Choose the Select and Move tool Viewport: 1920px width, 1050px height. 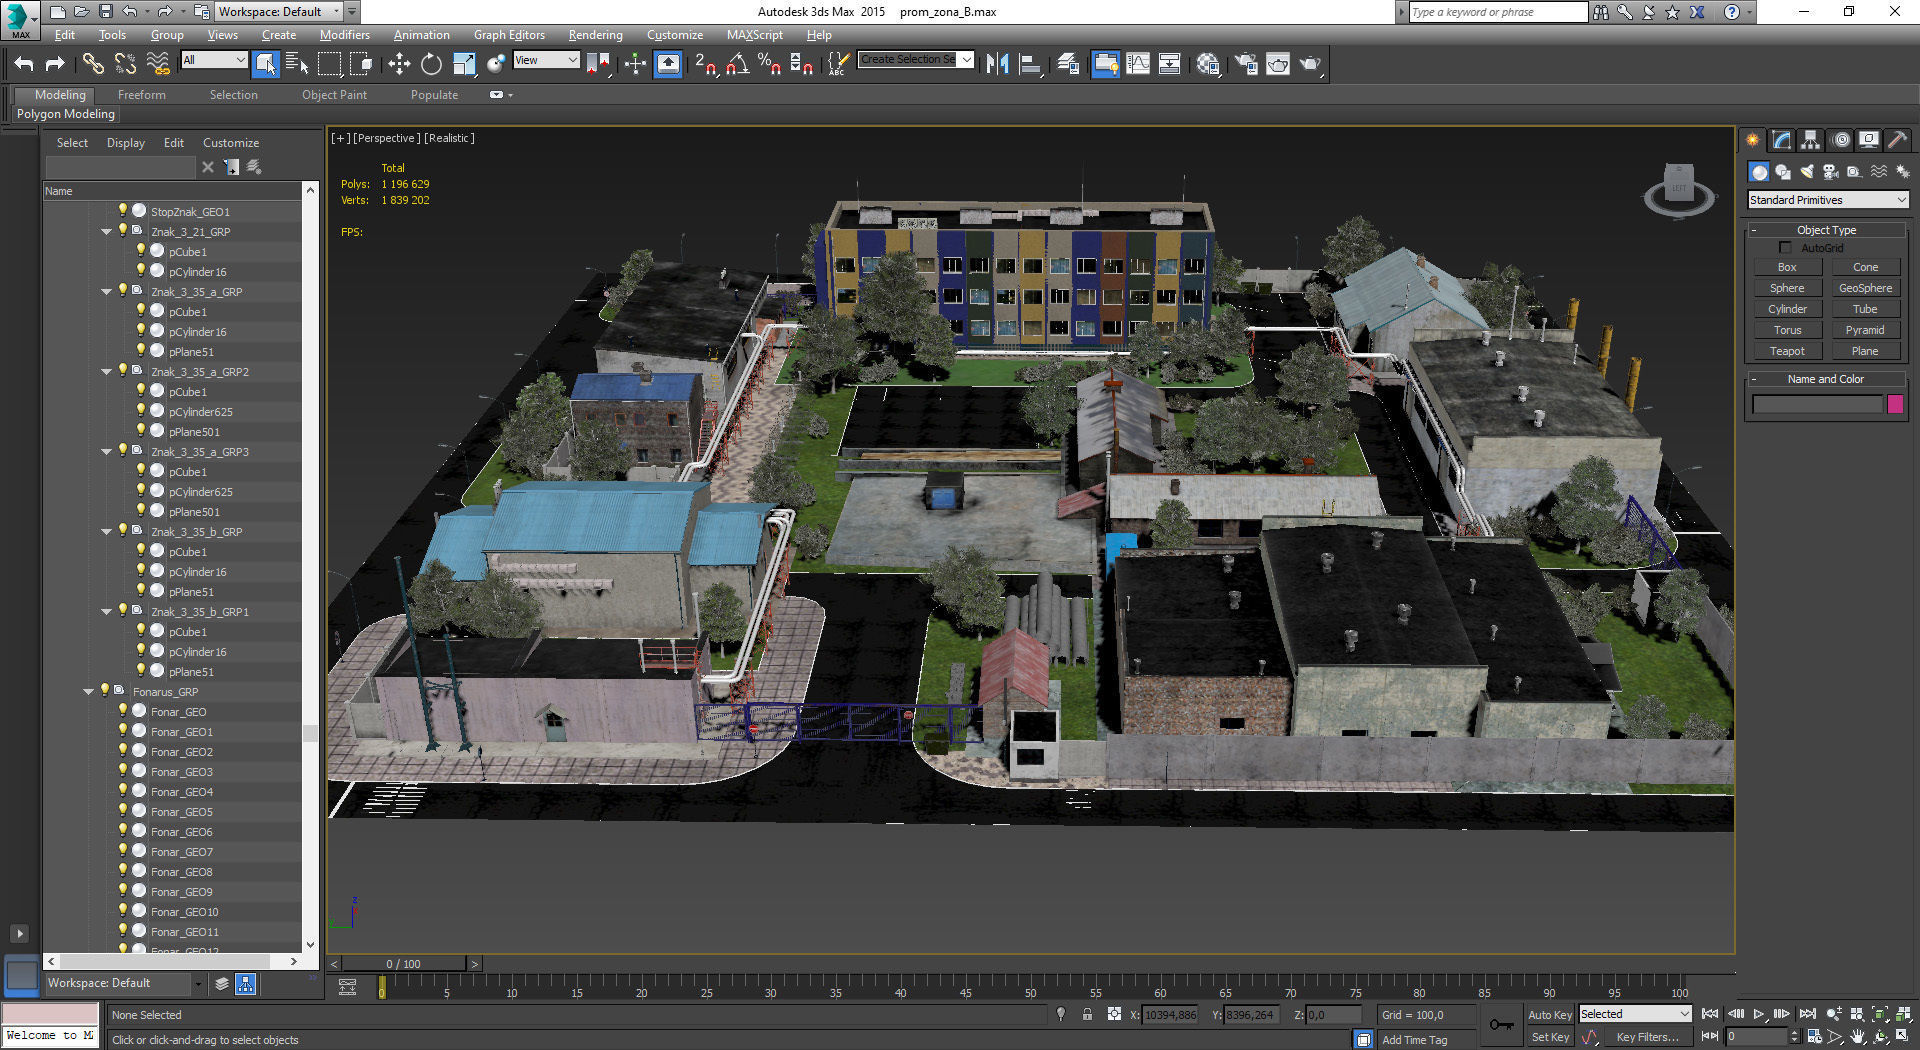tap(399, 64)
